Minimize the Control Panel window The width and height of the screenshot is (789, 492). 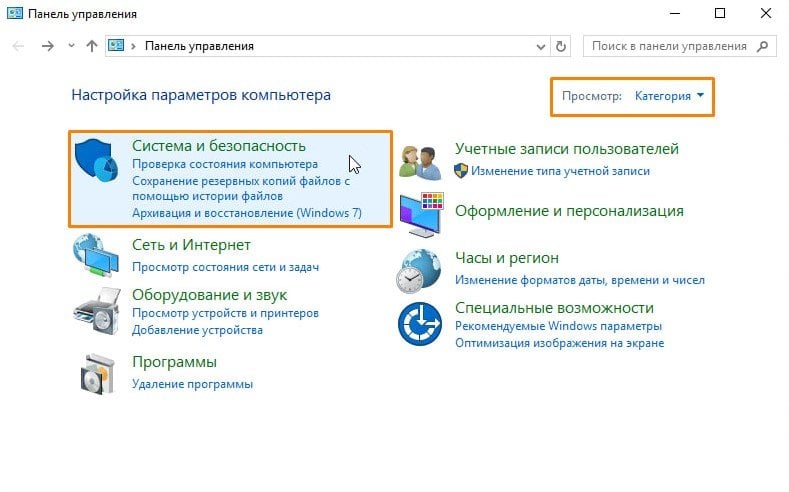pos(675,13)
